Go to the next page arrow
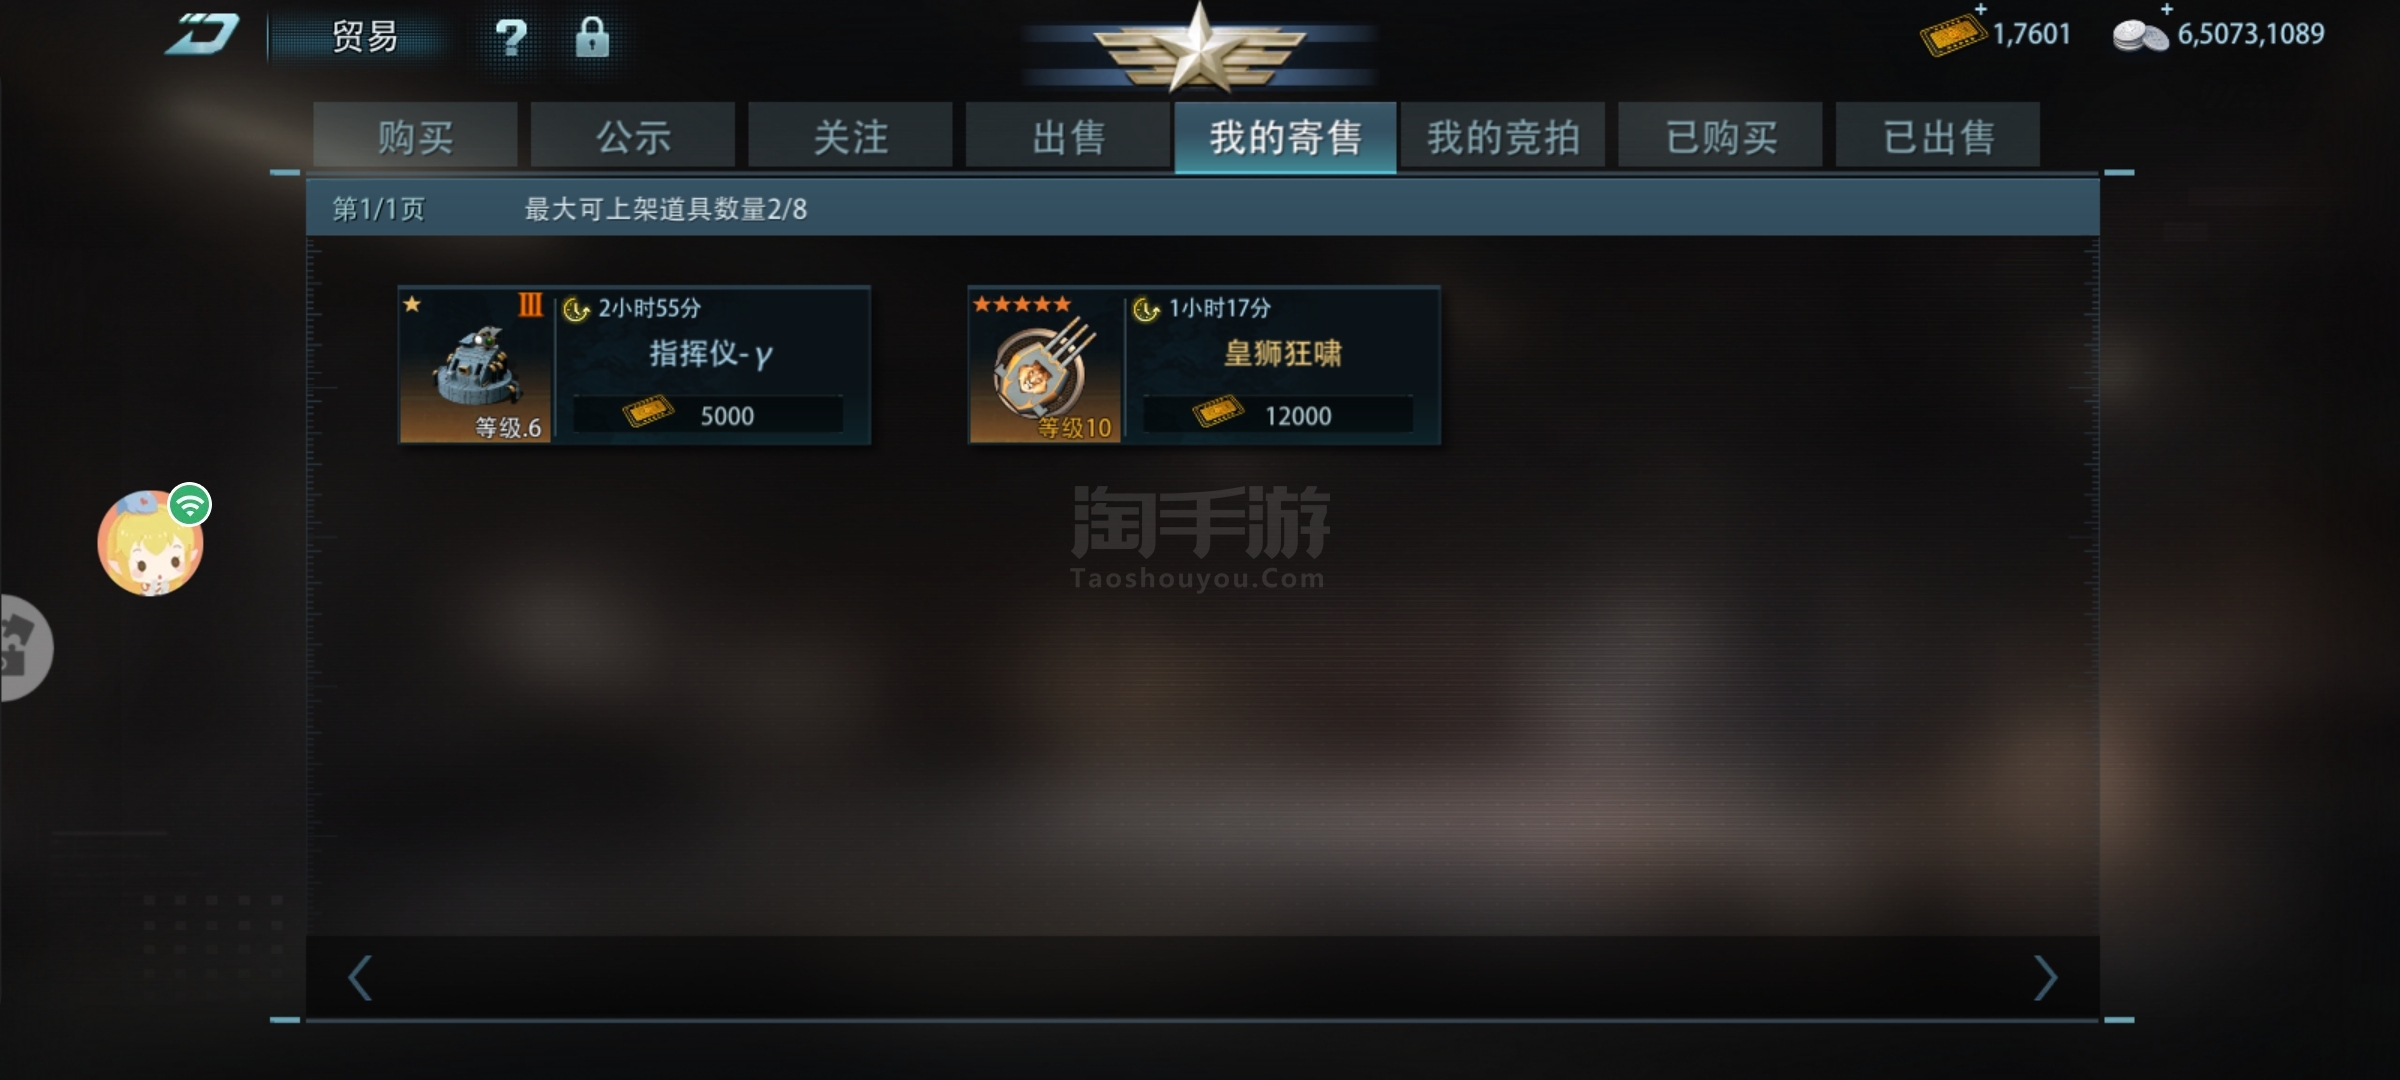The height and width of the screenshot is (1080, 2400). [x=2046, y=978]
